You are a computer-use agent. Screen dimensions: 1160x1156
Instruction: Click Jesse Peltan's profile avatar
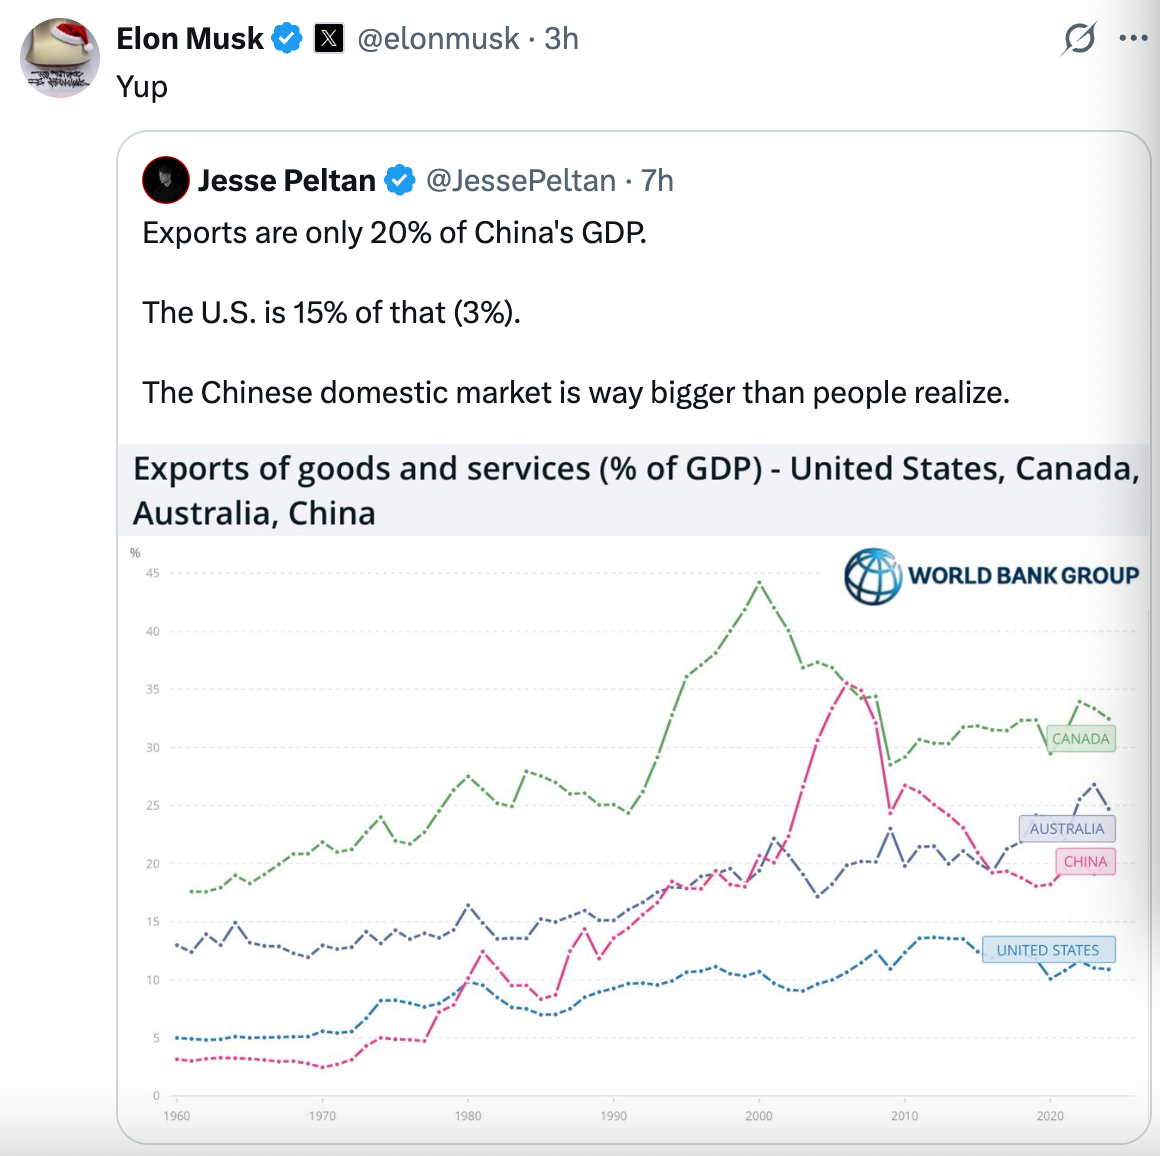166,181
